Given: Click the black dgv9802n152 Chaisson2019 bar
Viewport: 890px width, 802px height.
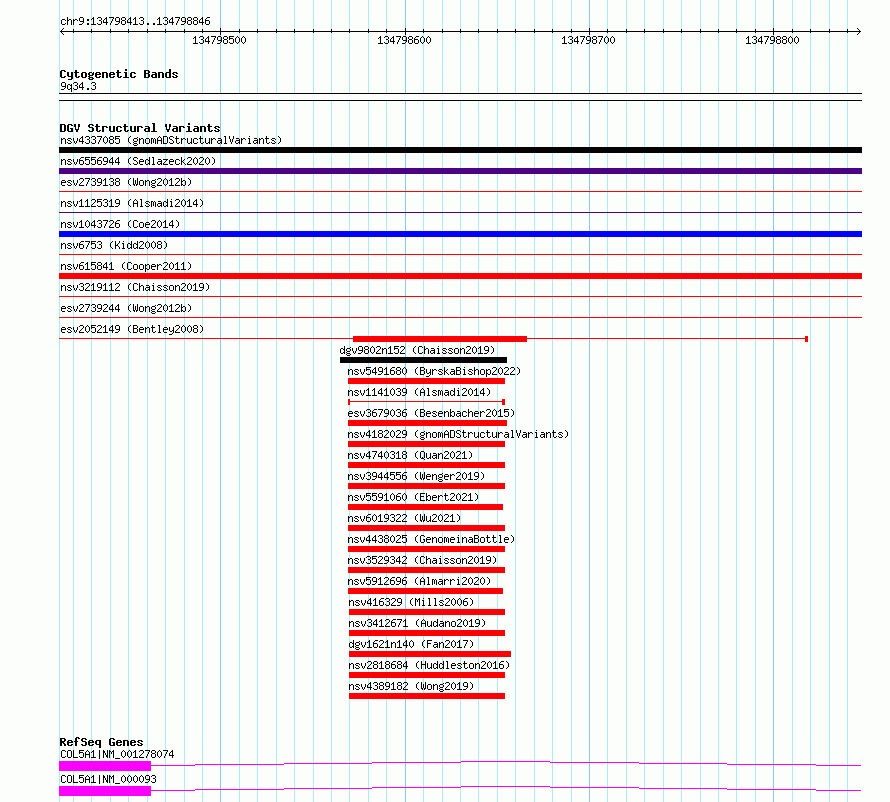Looking at the screenshot, I should (423, 360).
